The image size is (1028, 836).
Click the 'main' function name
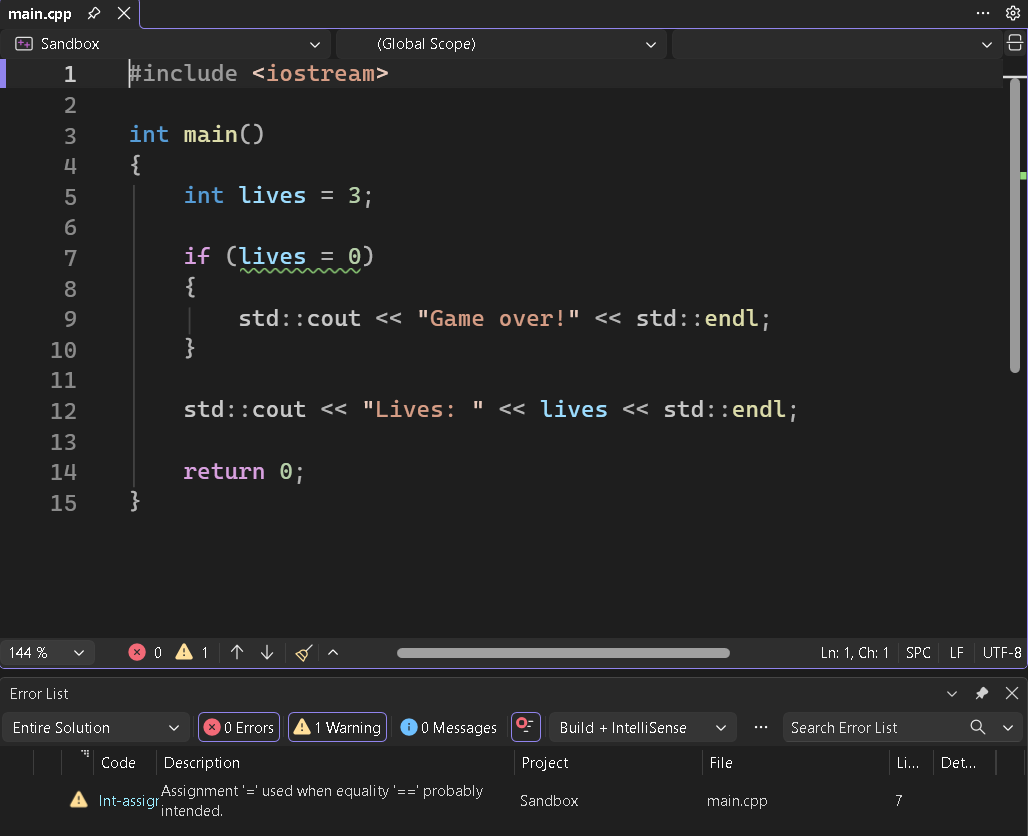coord(210,134)
